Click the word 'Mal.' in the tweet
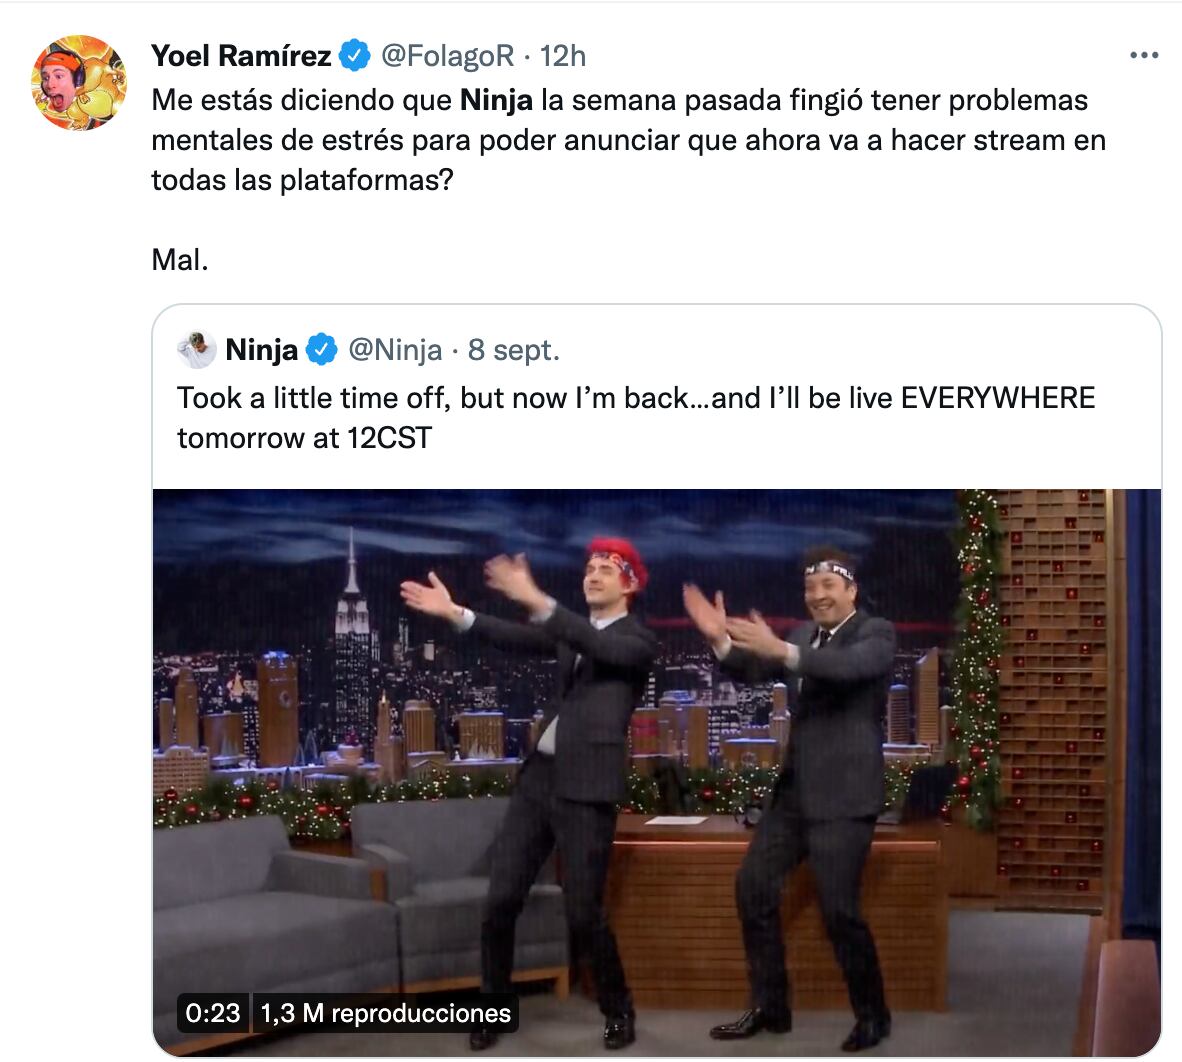This screenshot has width=1182, height=1062. coord(180,260)
